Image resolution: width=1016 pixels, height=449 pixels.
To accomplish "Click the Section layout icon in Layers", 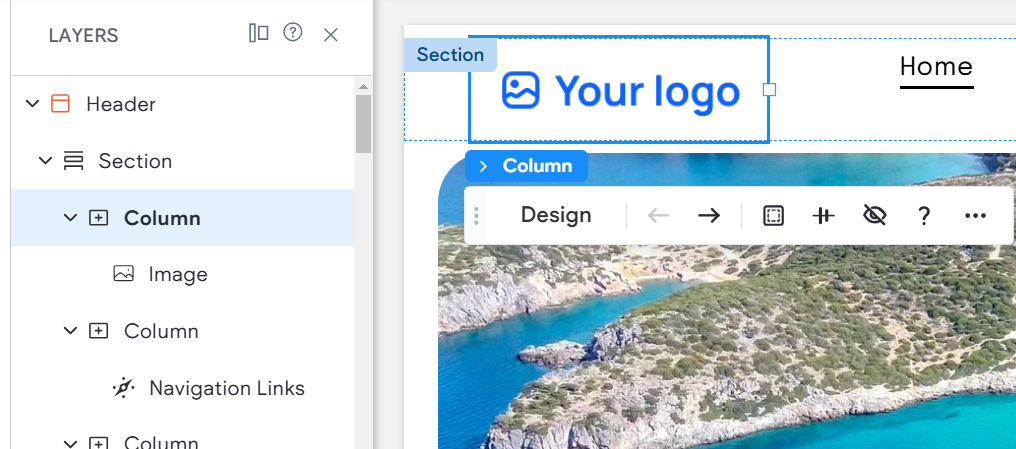I will click(x=73, y=161).
